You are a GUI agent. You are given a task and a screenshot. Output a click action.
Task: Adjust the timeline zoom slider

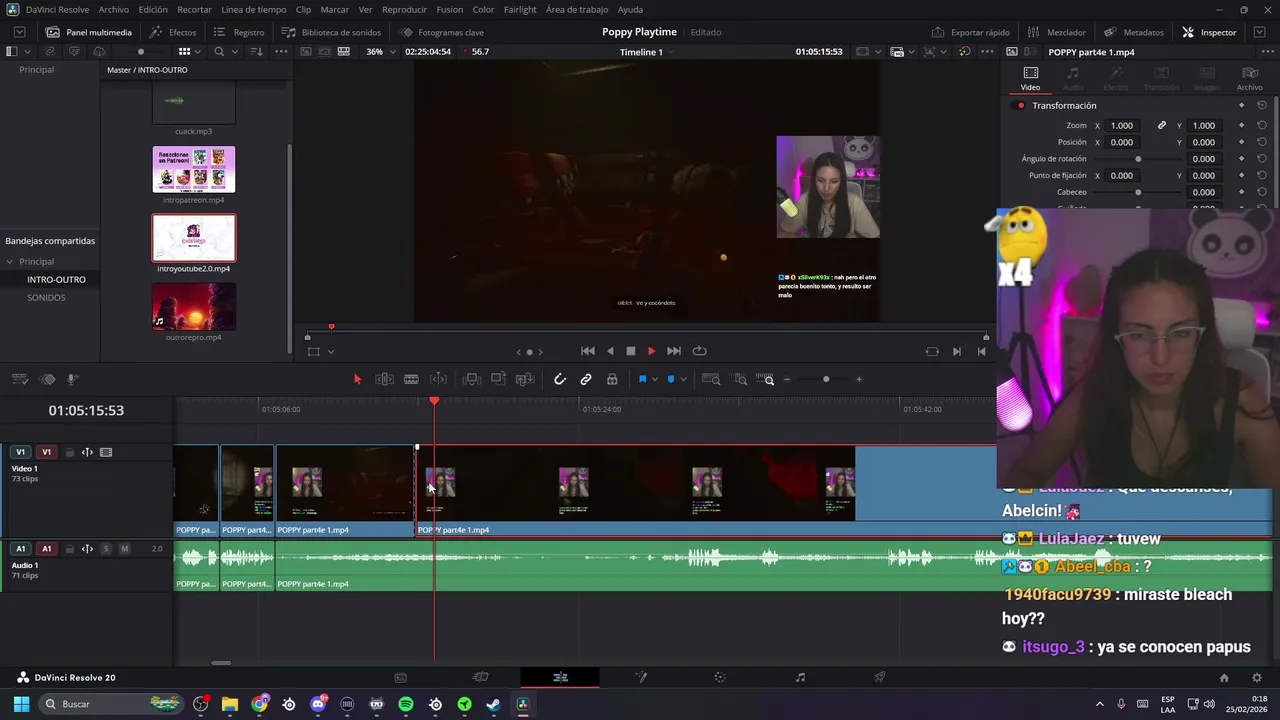tap(826, 379)
